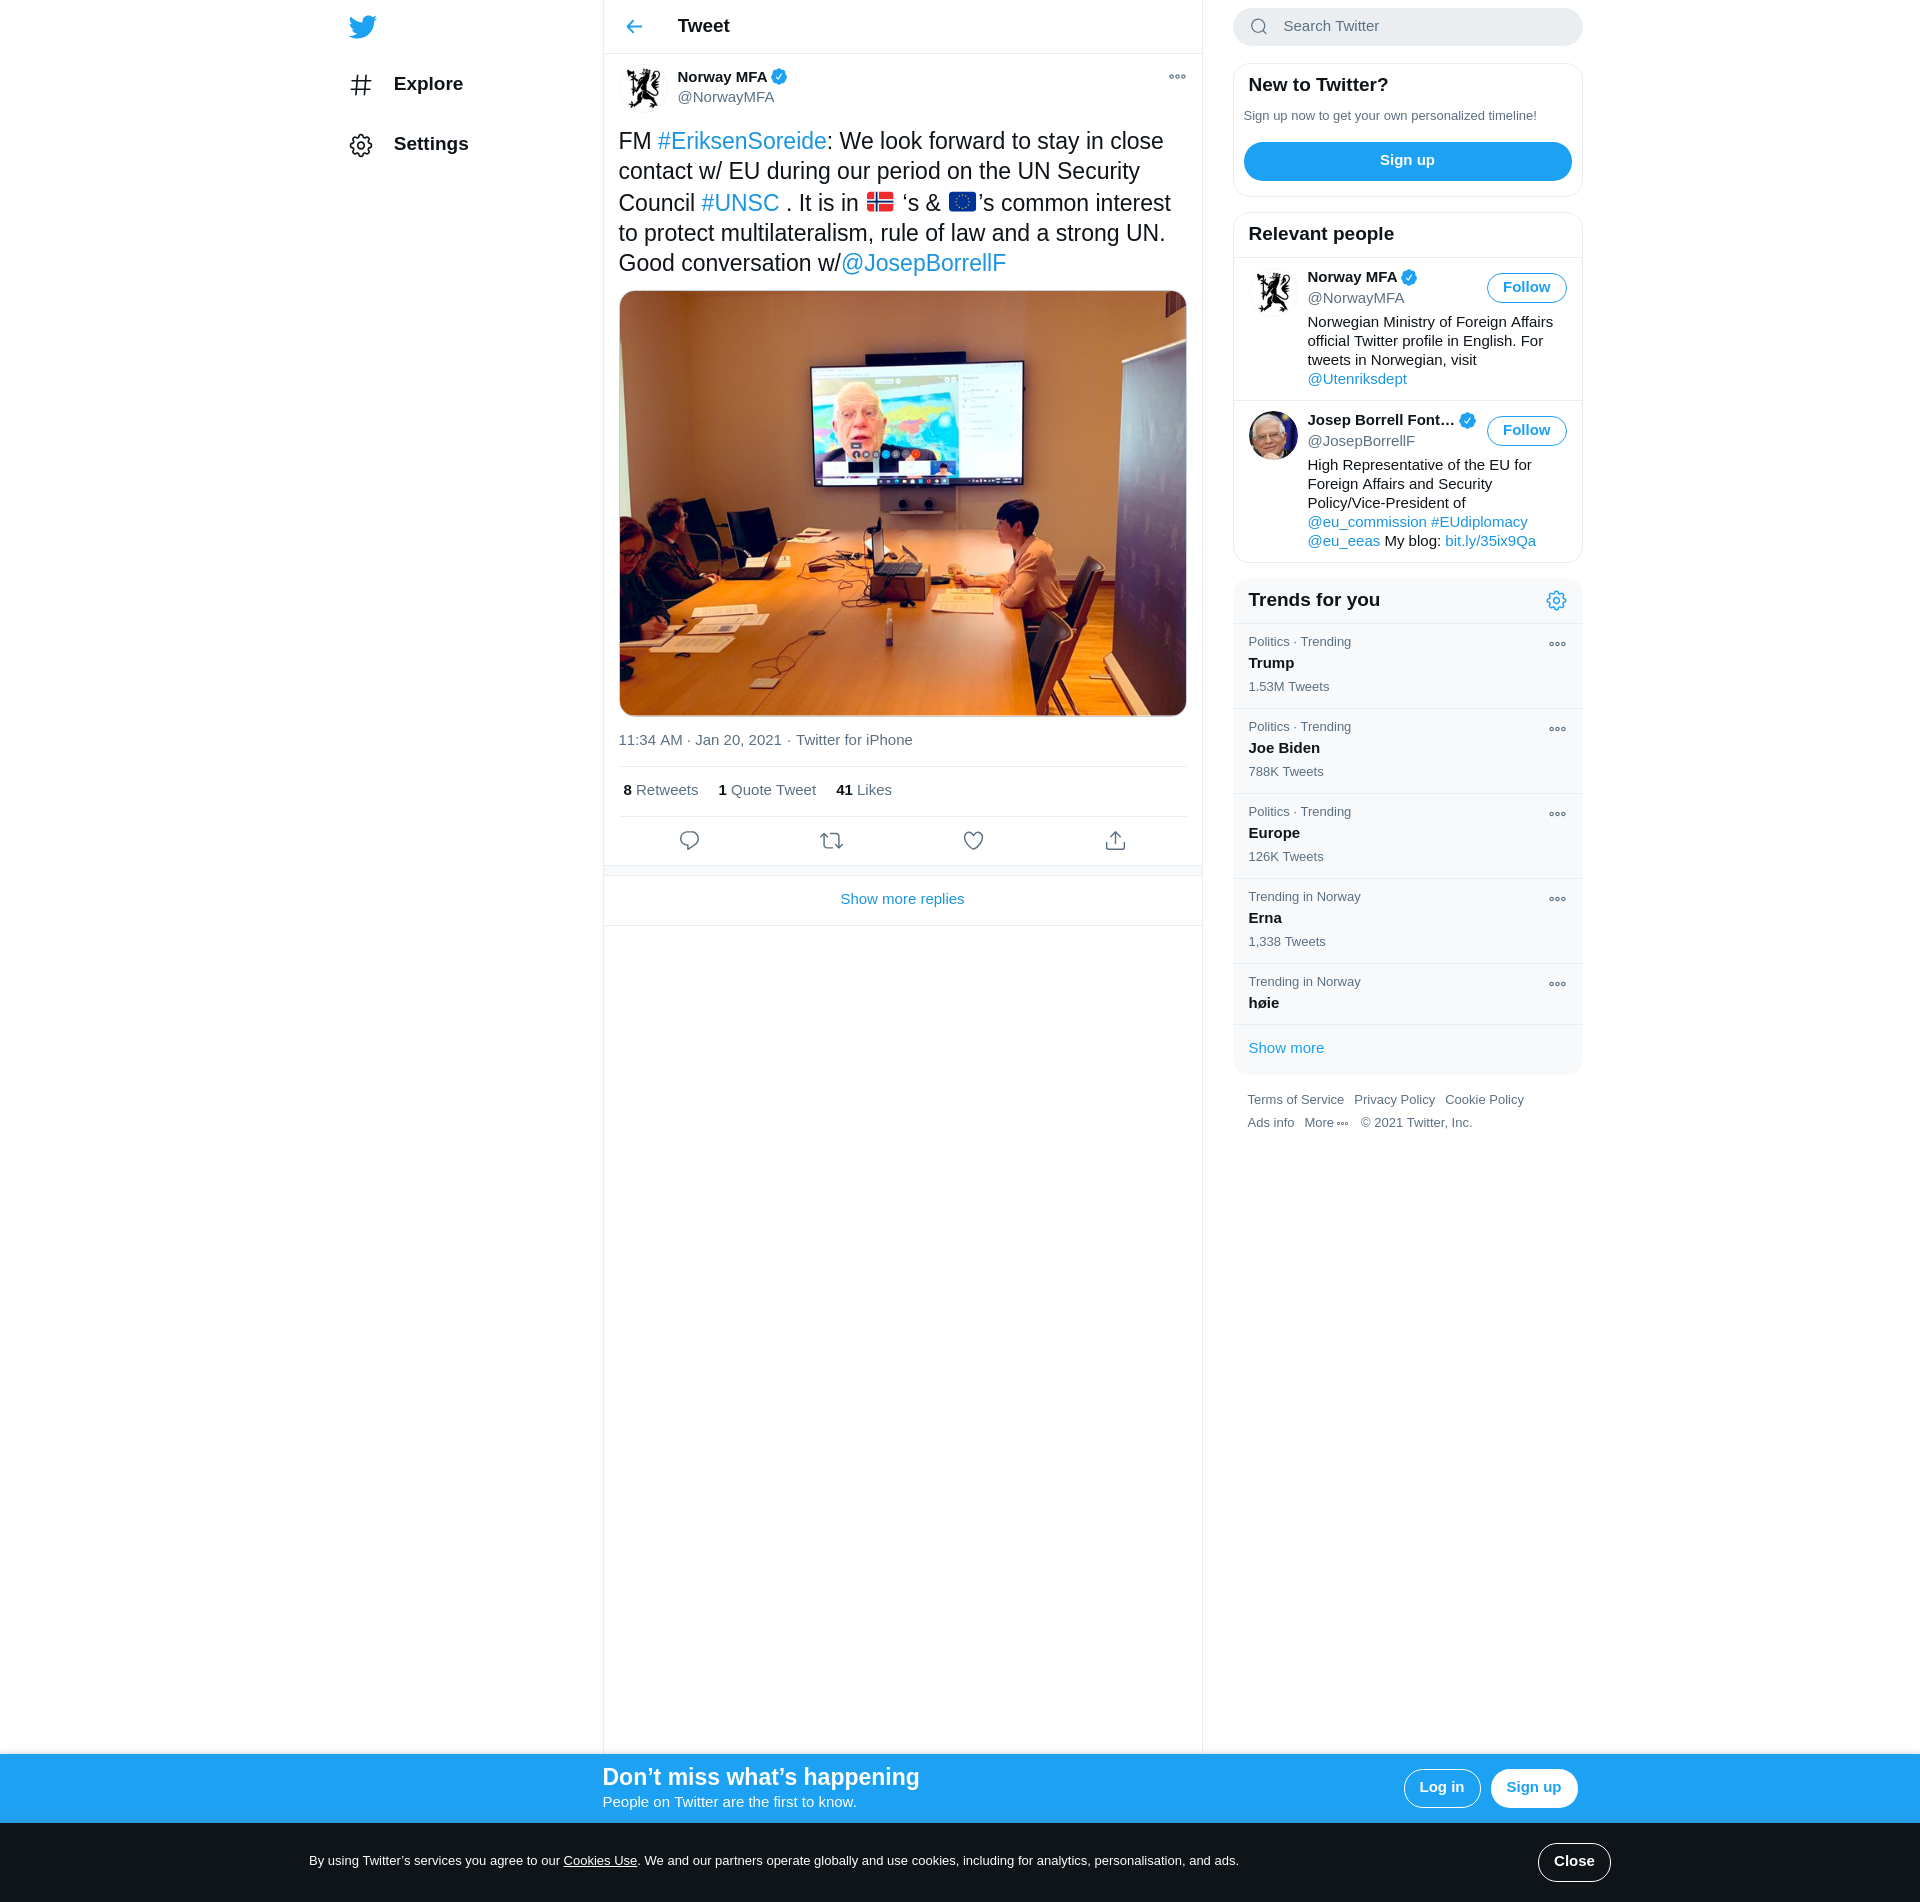
Task: Click Norway MFA avatar in tweet header
Action: click(x=643, y=88)
